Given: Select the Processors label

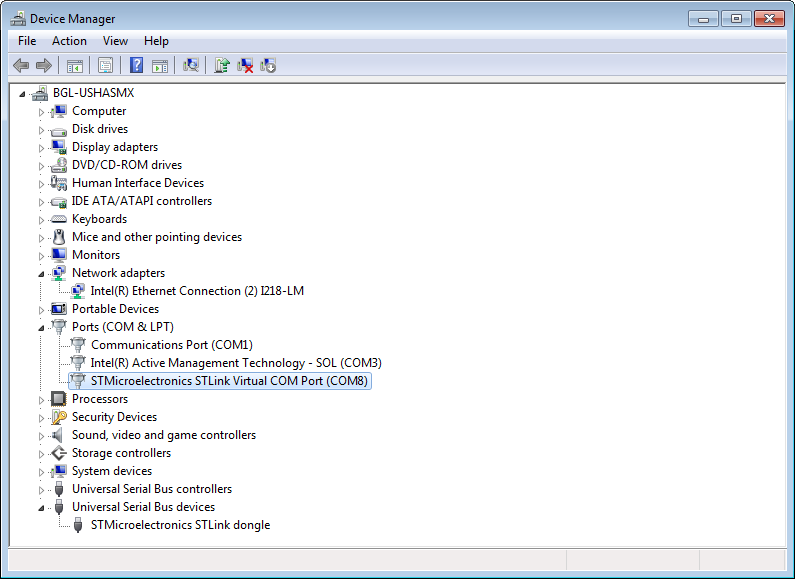Looking at the screenshot, I should point(100,399).
